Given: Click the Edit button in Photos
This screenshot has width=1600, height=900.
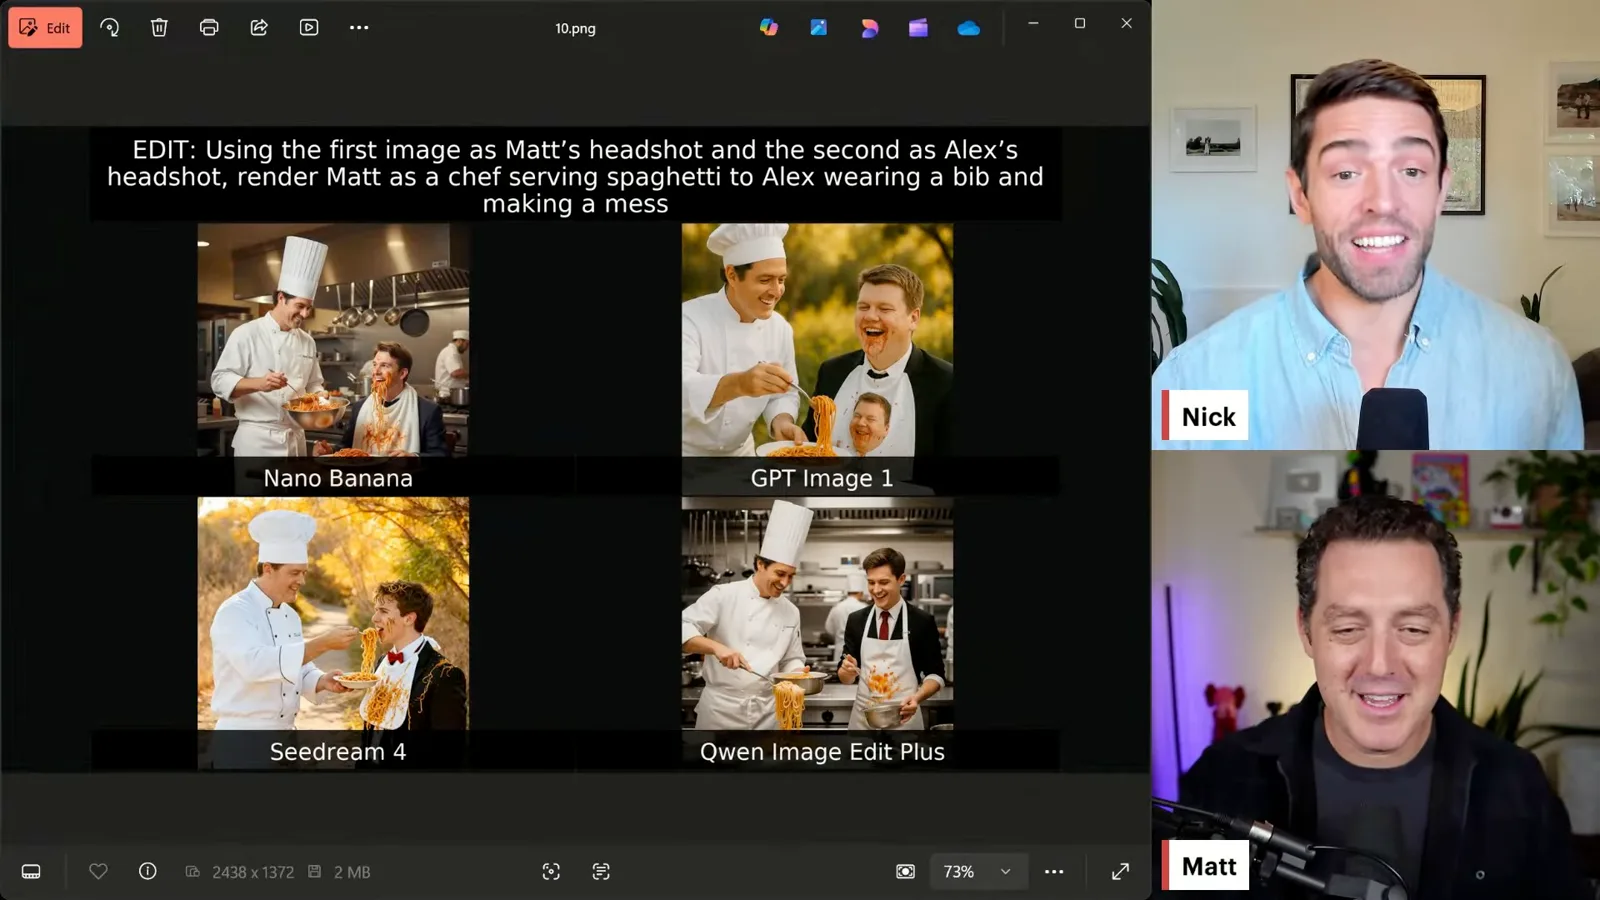Looking at the screenshot, I should click(45, 28).
